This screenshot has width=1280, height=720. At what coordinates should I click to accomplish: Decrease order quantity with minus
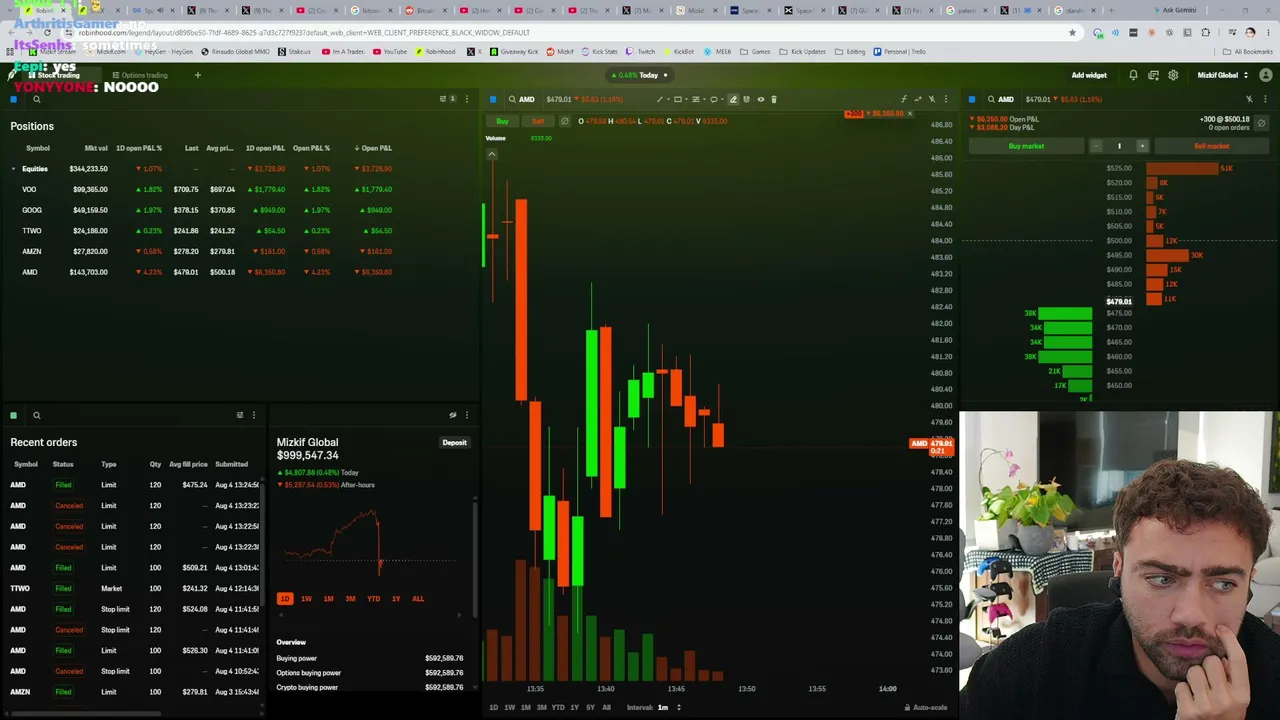pos(1096,146)
